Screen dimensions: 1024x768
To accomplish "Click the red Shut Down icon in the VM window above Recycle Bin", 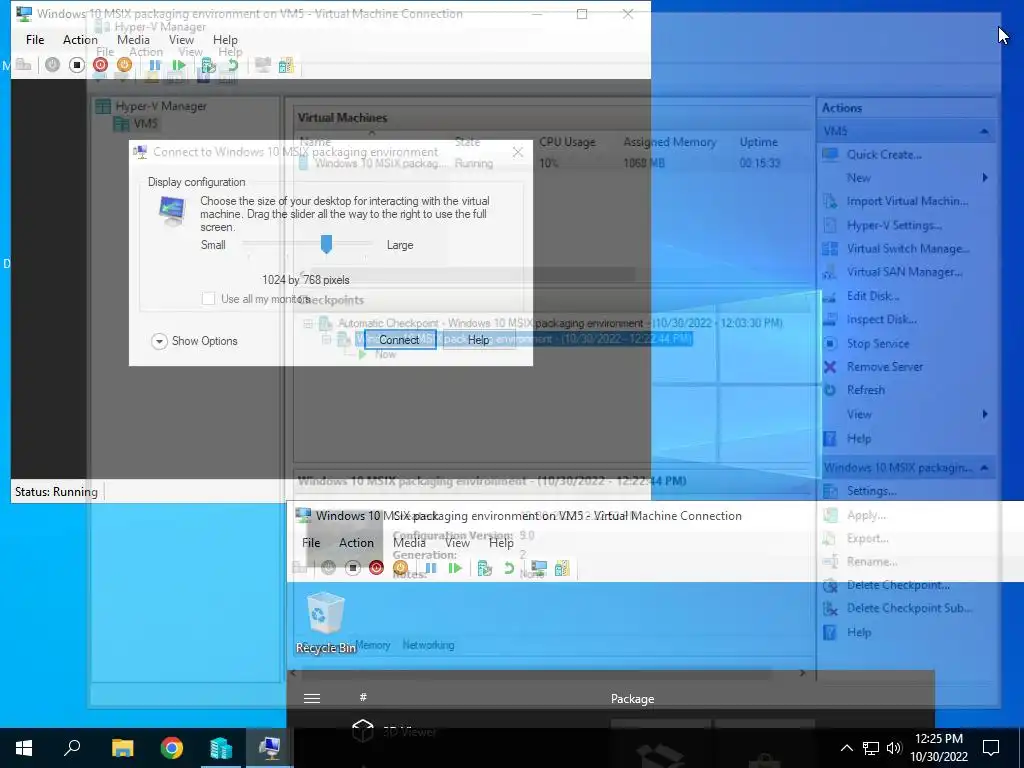I will (x=376, y=568).
